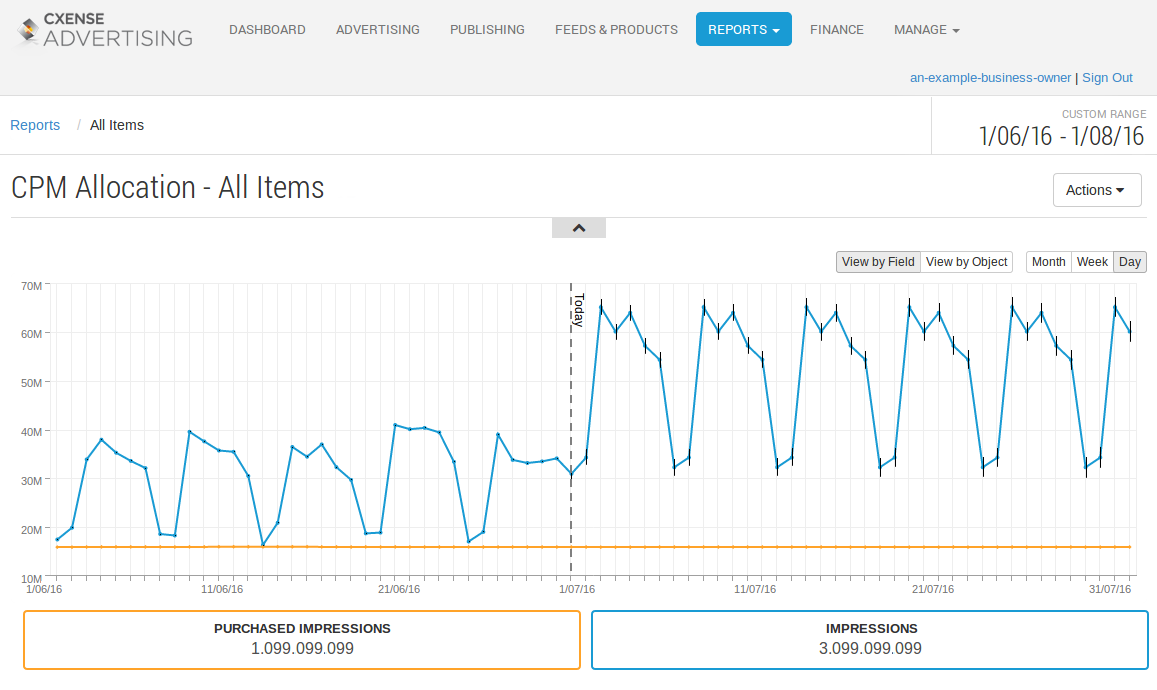Click the Sign Out link

1107,77
